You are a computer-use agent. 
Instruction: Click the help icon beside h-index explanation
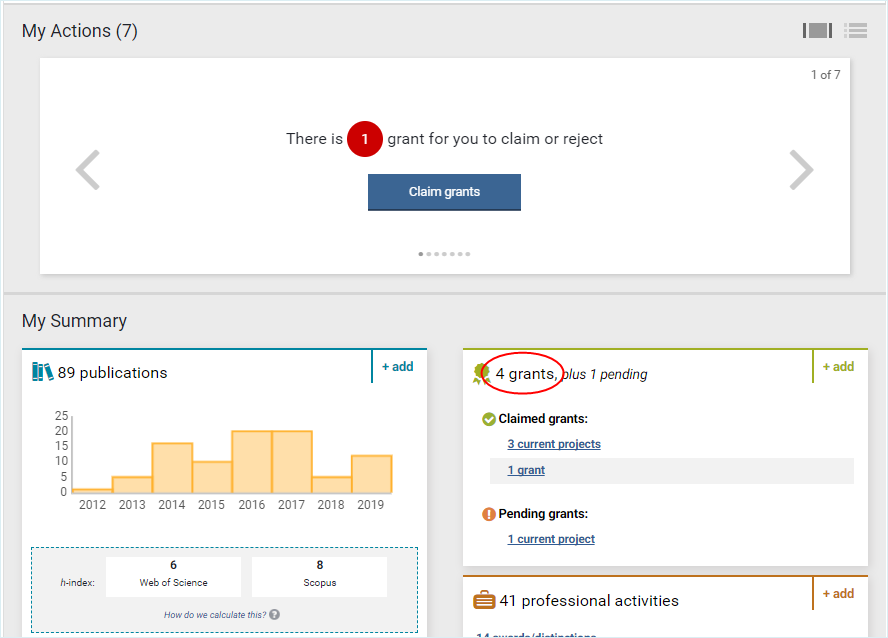274,615
